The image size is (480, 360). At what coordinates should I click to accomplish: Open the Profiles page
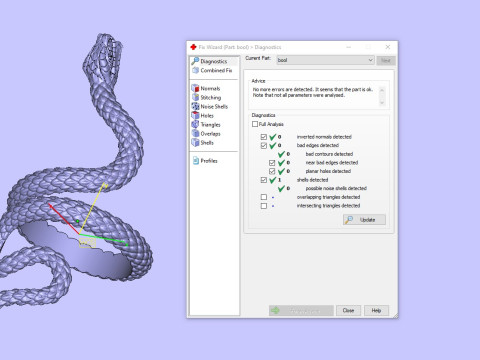point(205,161)
